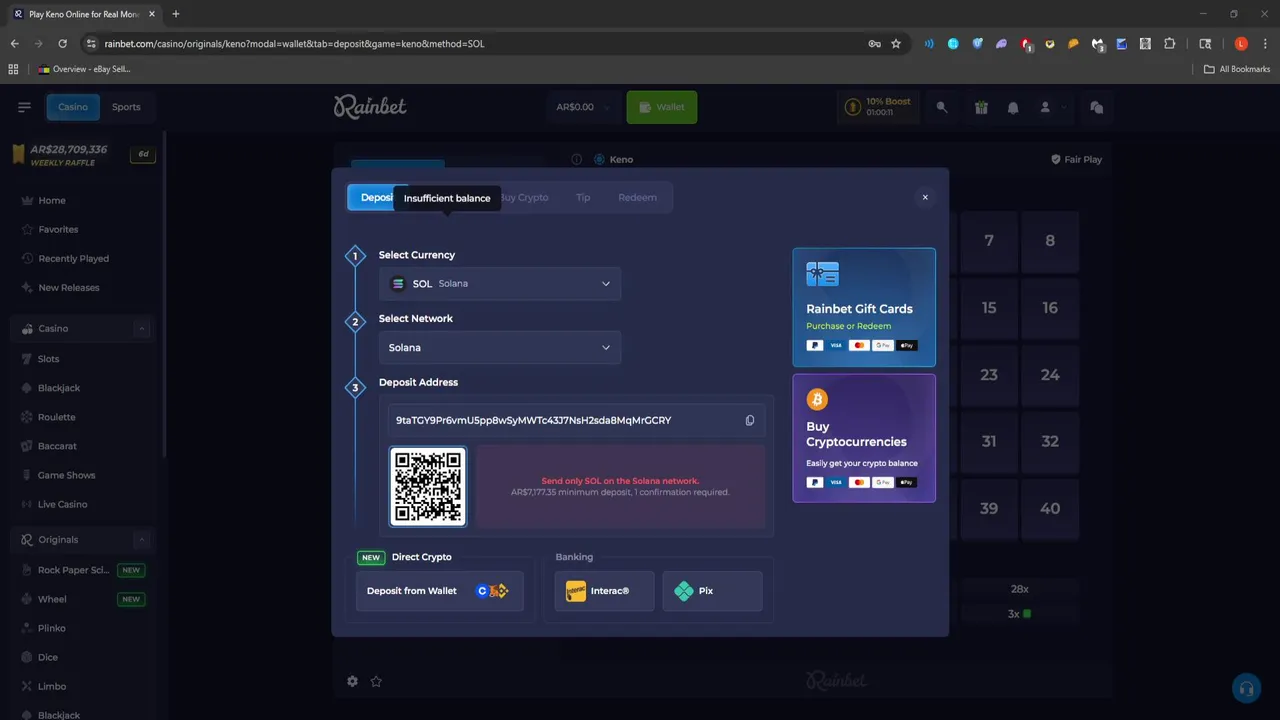Select the Sports top tab
Screen dimensions: 1280x720
pyautogui.click(x=126, y=107)
